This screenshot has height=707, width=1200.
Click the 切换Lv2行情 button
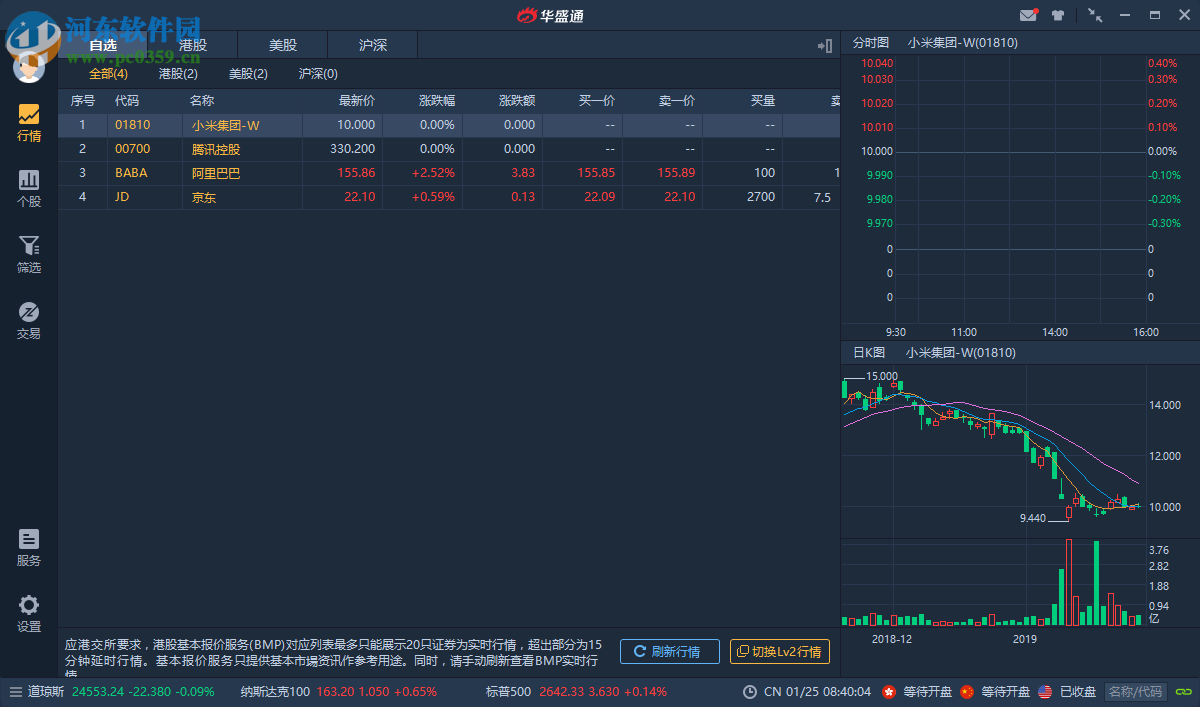click(780, 652)
